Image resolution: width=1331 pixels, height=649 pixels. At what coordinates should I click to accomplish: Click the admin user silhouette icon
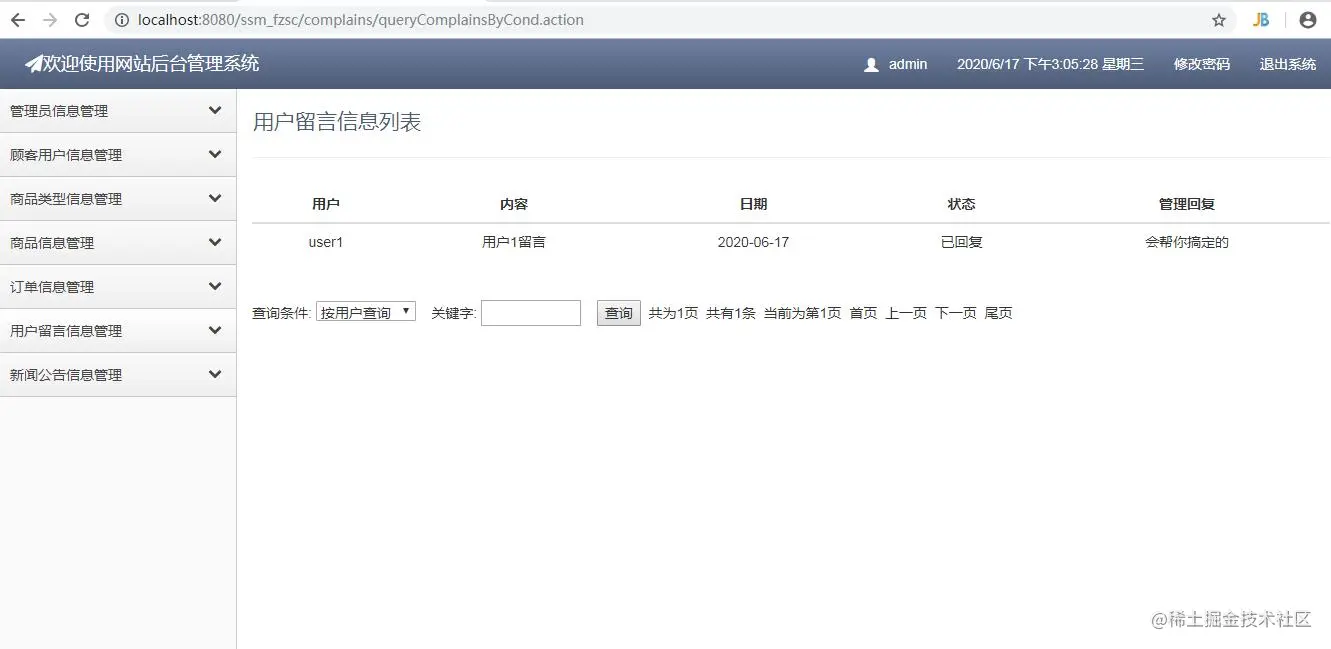click(871, 65)
